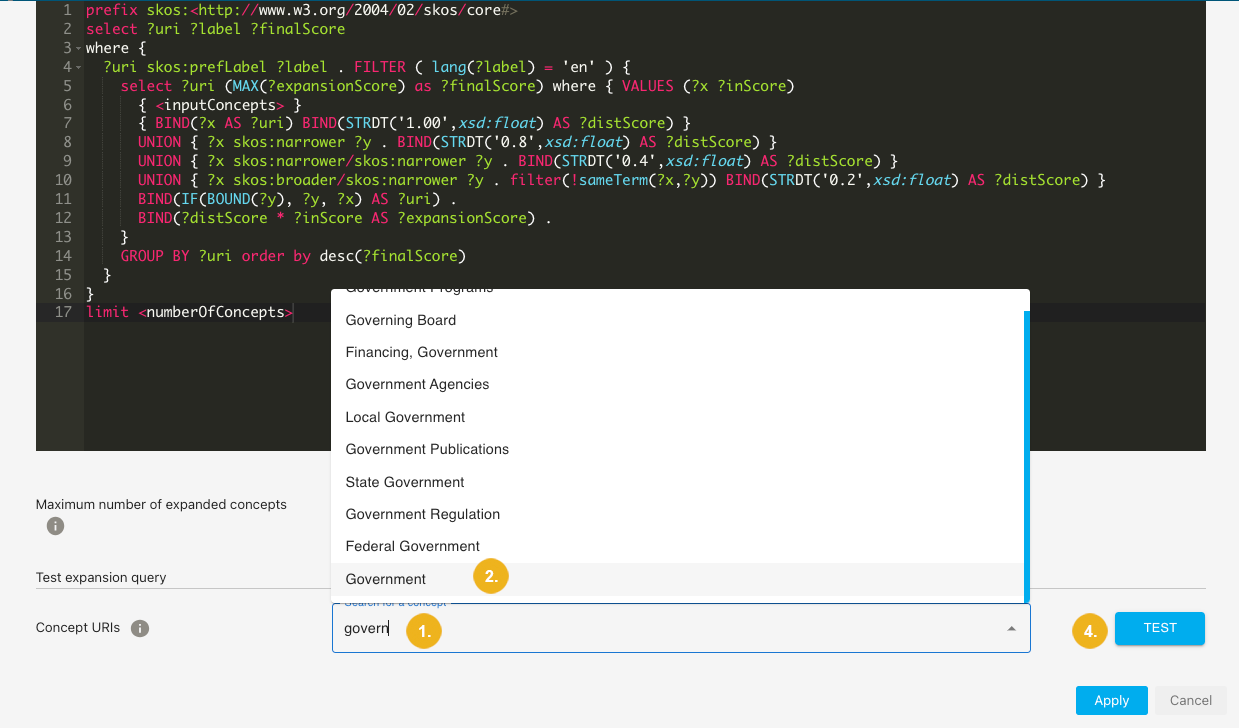The width and height of the screenshot is (1239, 728).
Task: Select "Government" from the suggestion list
Action: point(385,578)
